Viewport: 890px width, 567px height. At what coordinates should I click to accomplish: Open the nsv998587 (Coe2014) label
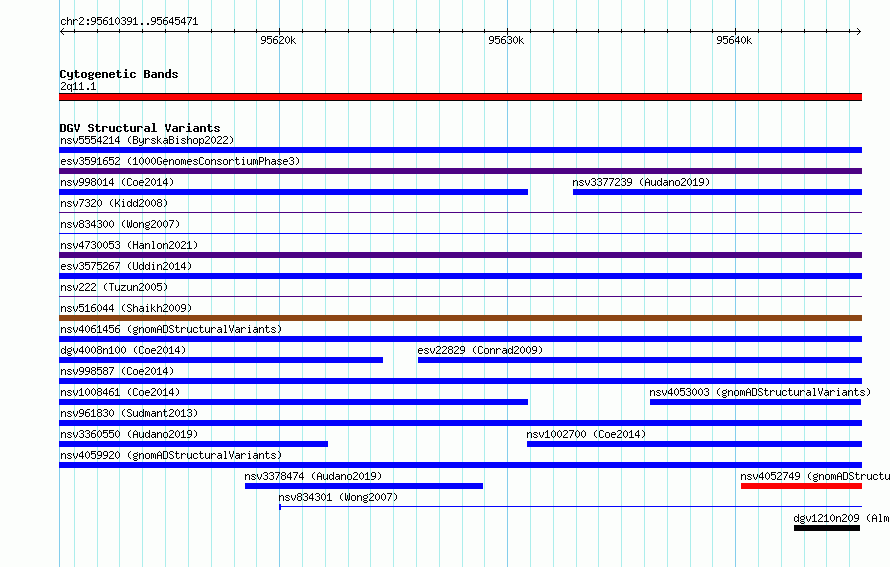pos(117,371)
